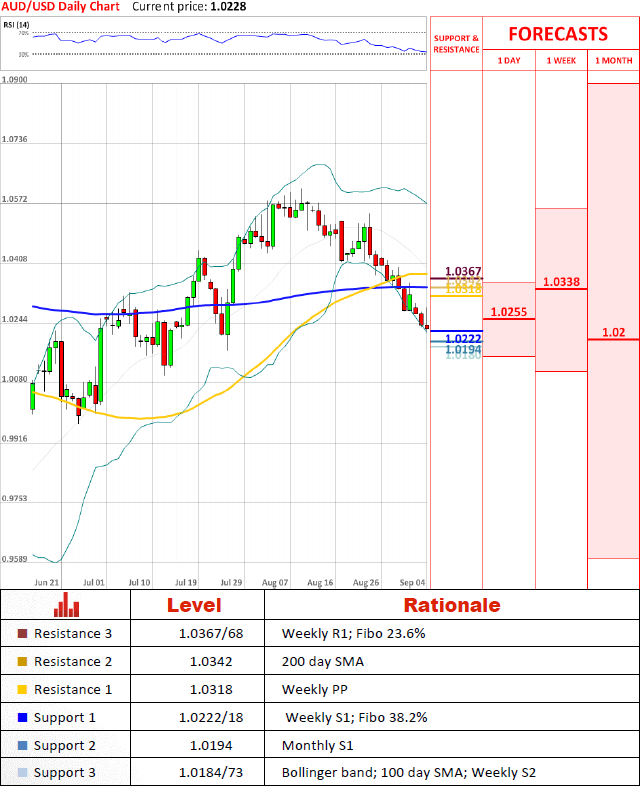Viewport: 640px width, 786px height.
Task: Select the 1 WEEK forecast column header
Action: click(561, 60)
